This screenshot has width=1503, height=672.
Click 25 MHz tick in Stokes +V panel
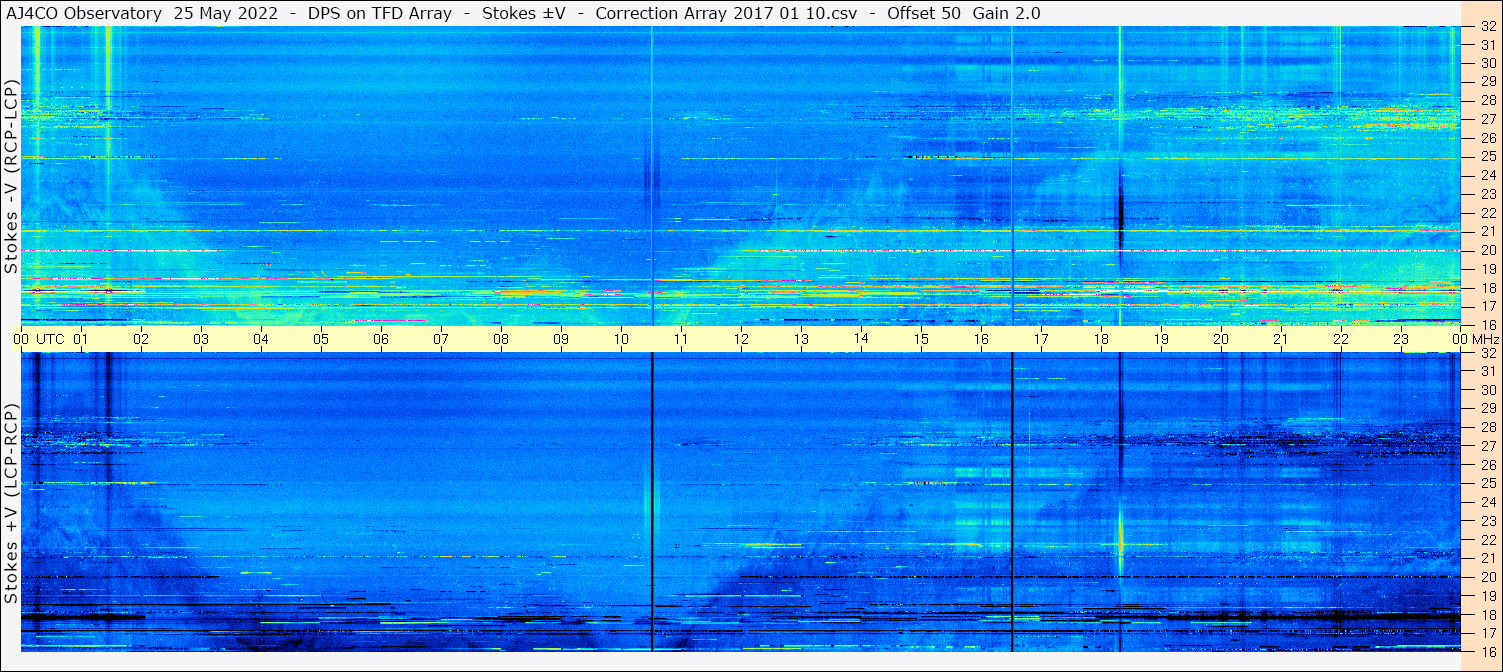[1488, 483]
